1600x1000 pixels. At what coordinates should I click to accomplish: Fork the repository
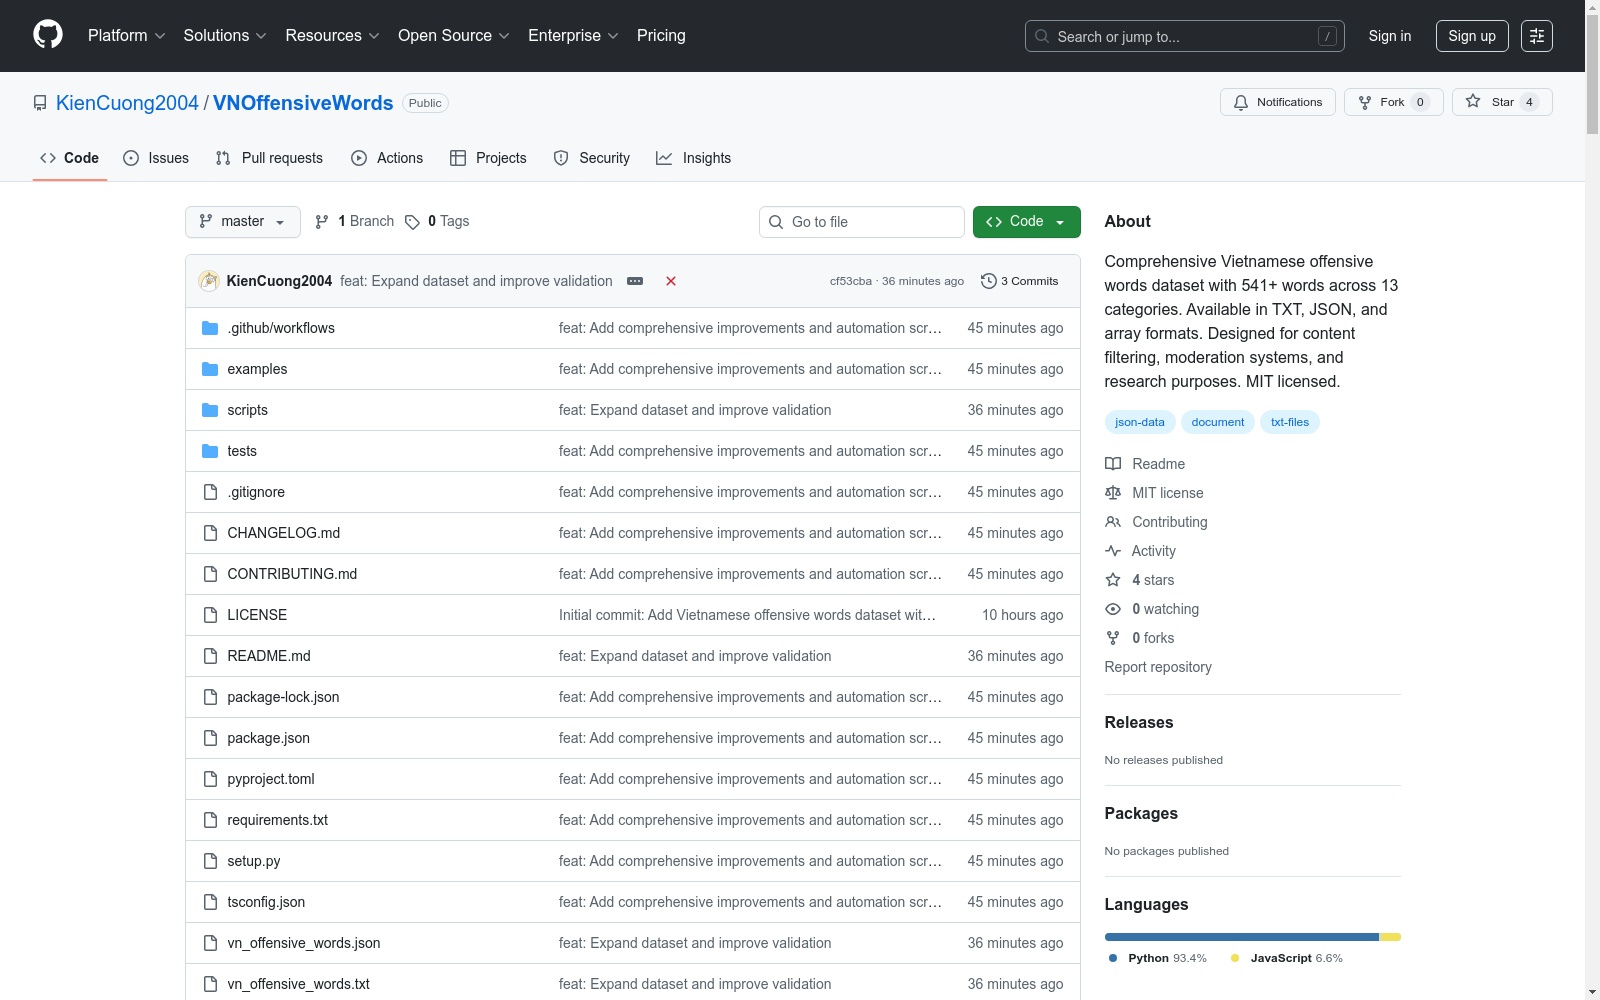pos(1393,102)
